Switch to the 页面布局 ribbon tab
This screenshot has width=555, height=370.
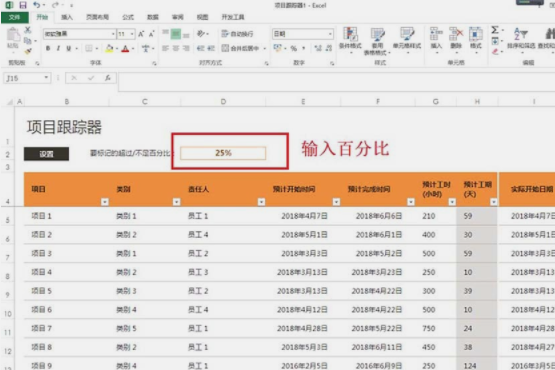(x=97, y=17)
